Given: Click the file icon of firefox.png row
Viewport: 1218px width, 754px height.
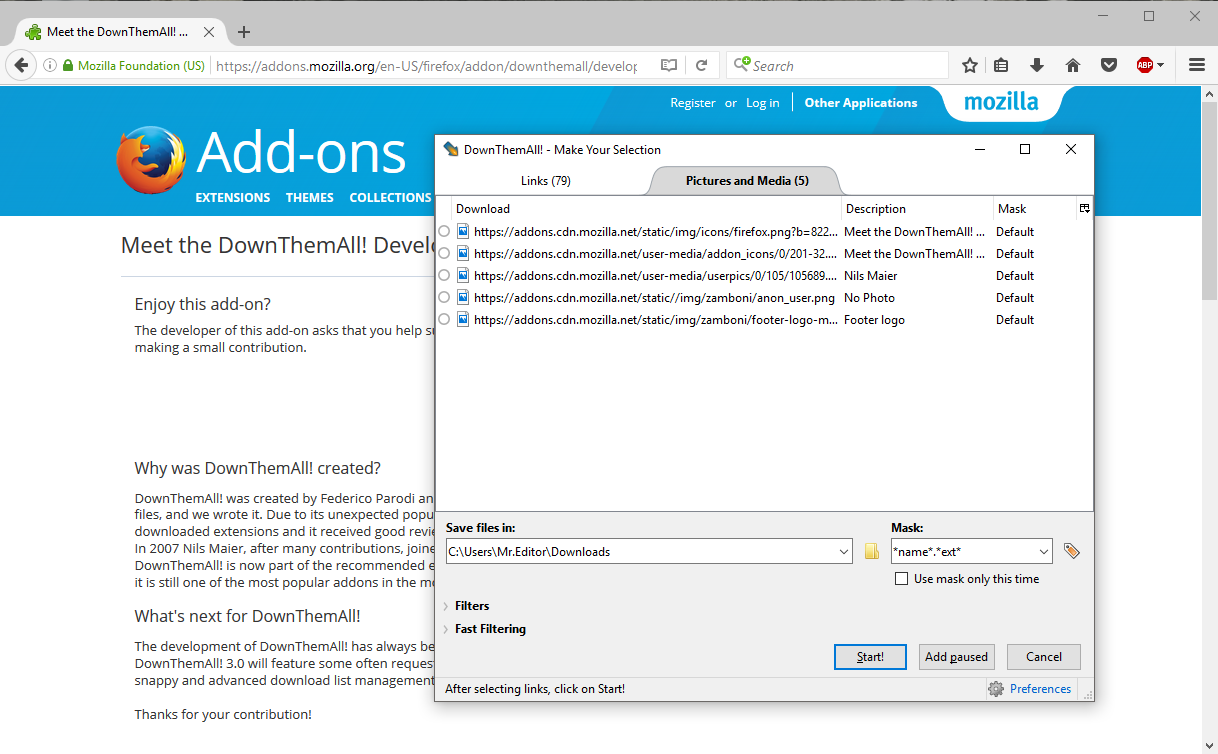Looking at the screenshot, I should point(463,231).
